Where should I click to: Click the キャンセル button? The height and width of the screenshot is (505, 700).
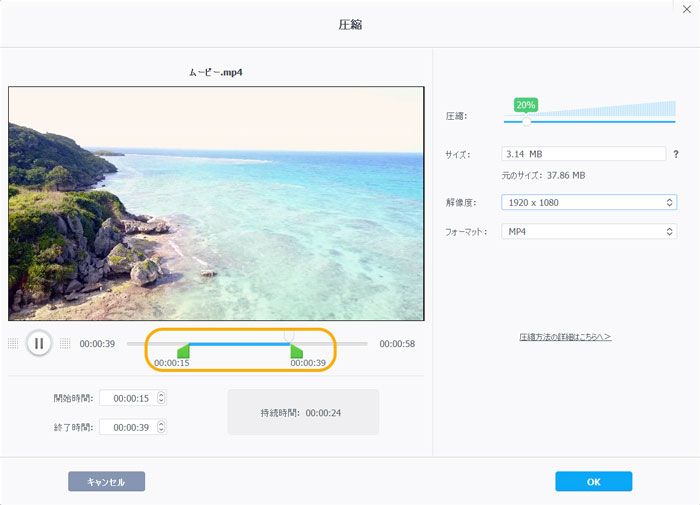[106, 481]
